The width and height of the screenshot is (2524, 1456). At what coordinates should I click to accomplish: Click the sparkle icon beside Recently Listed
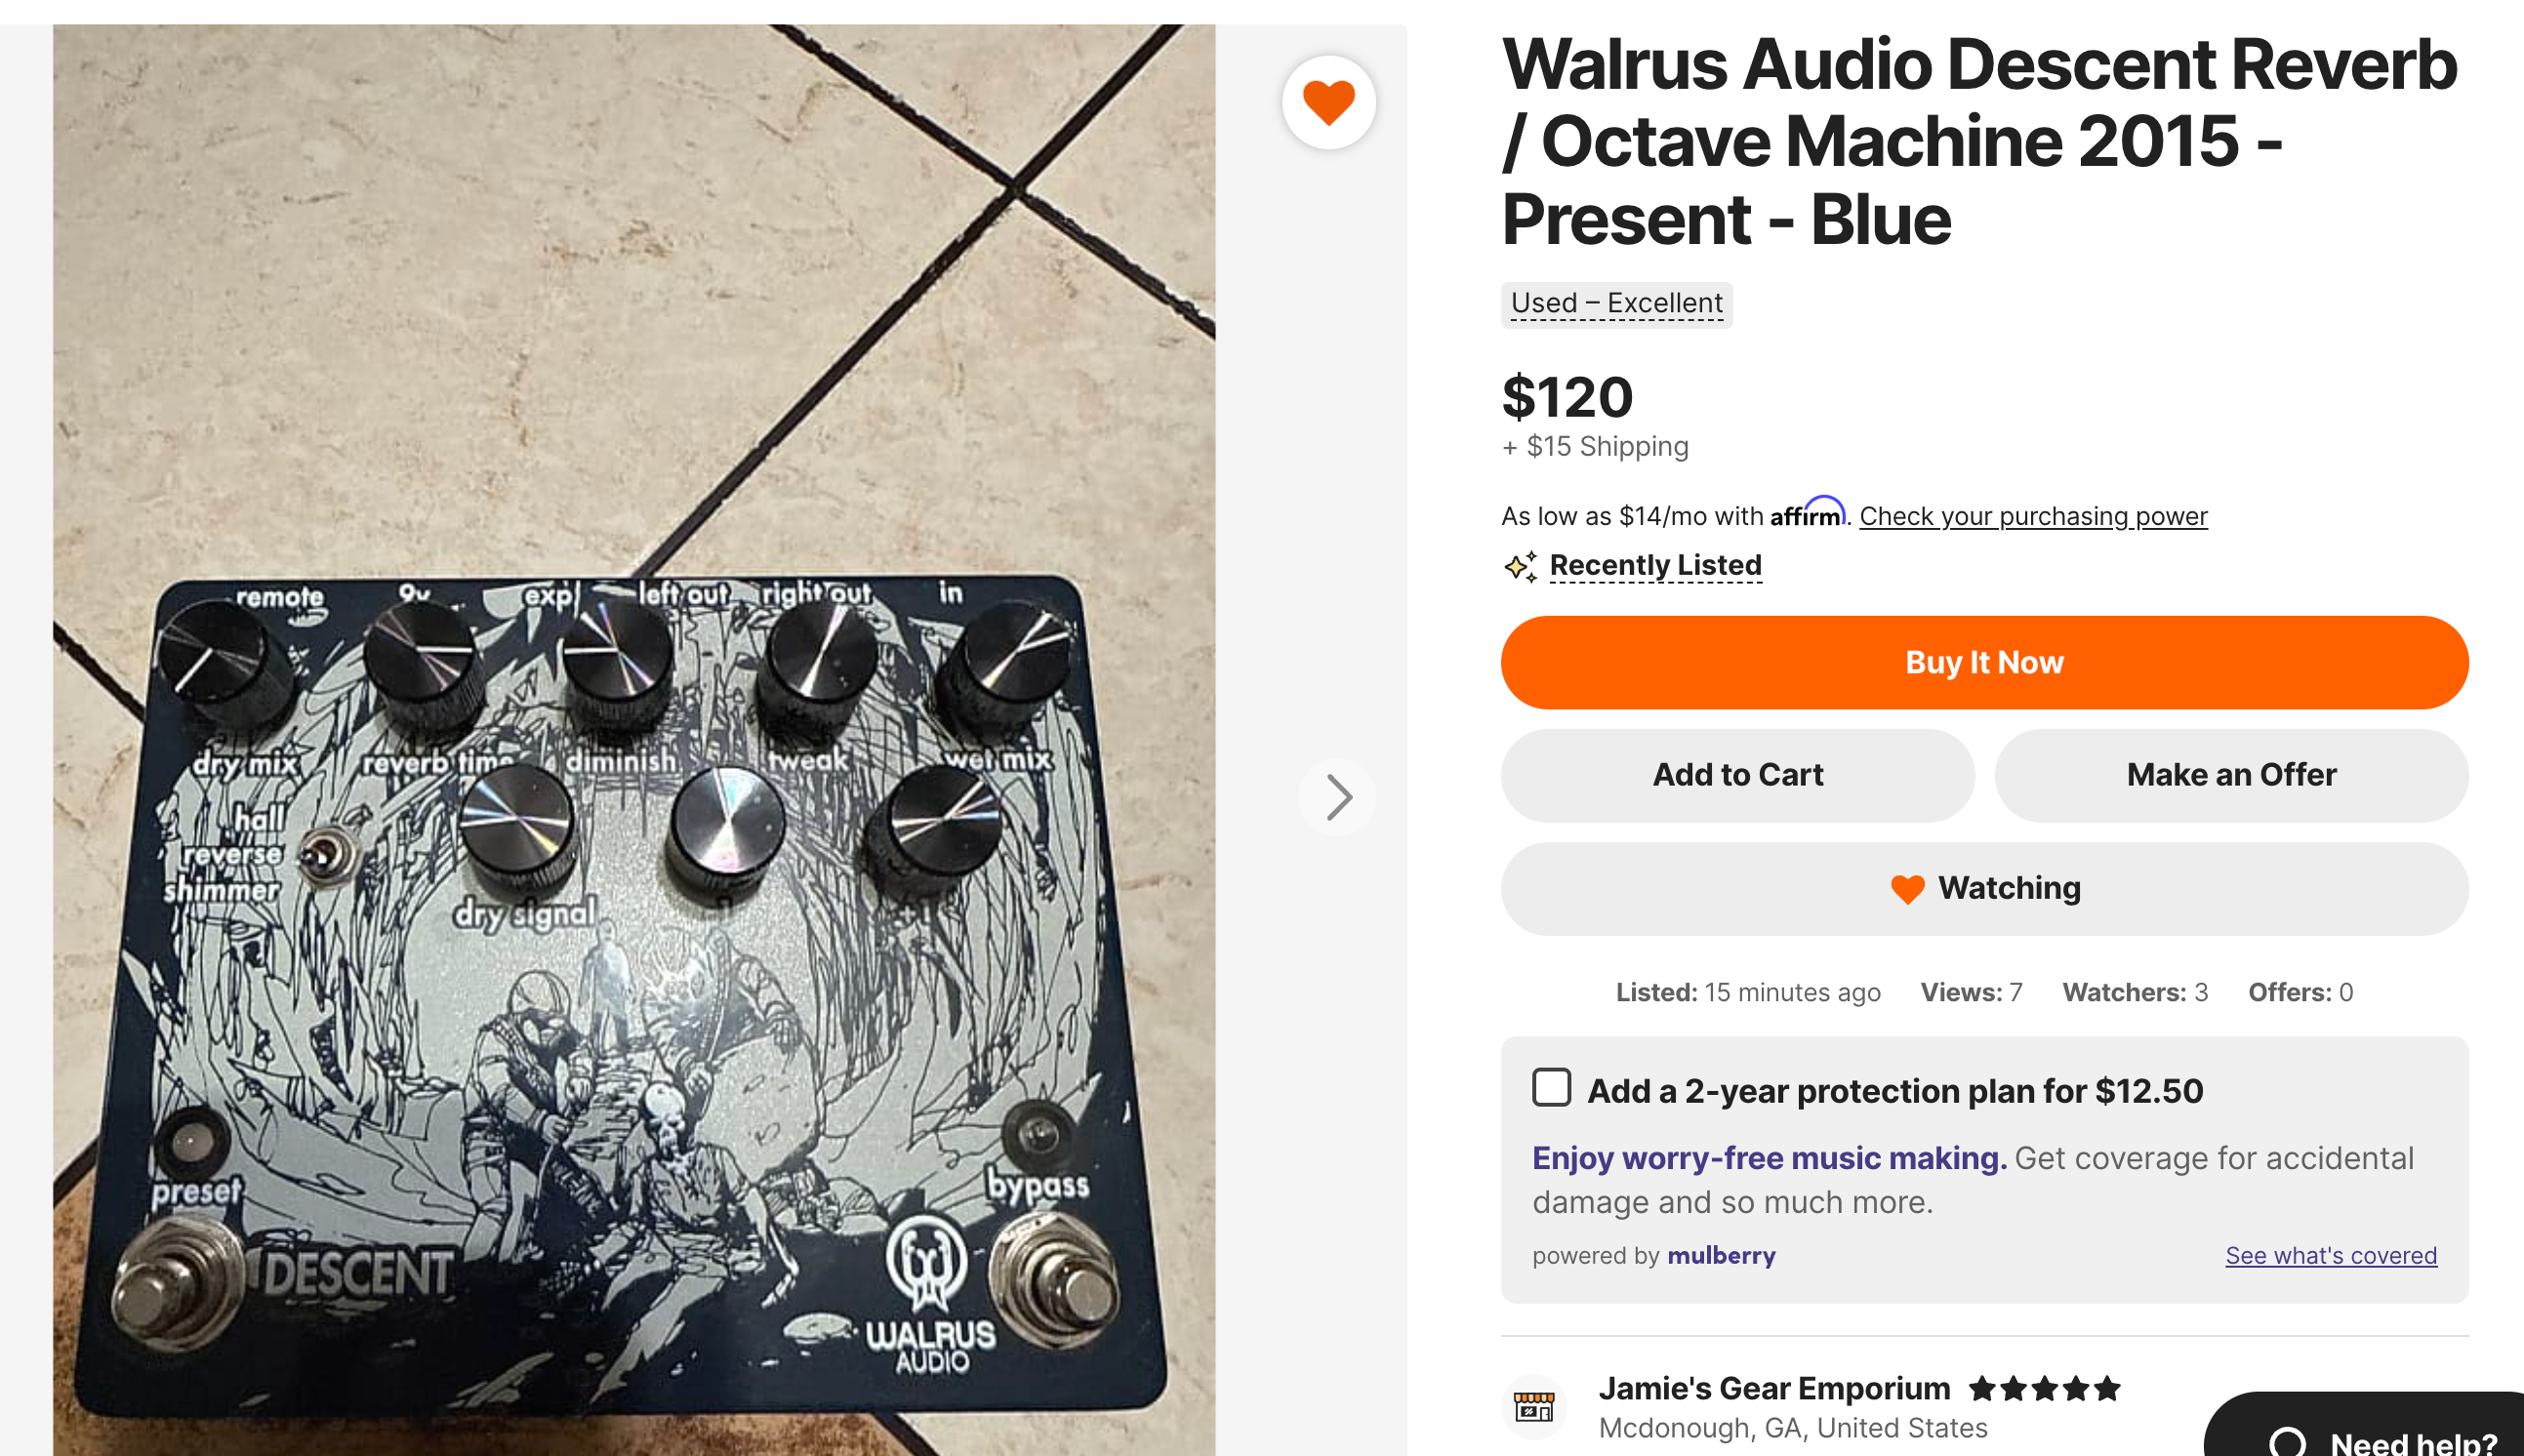click(x=1520, y=566)
